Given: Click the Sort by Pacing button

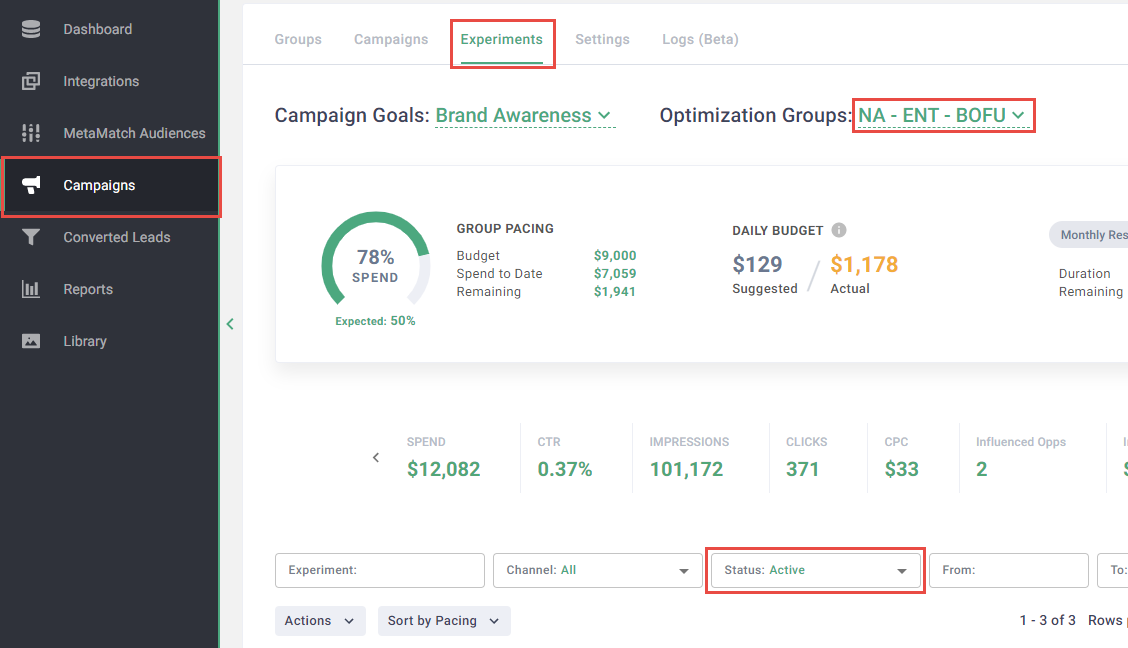Looking at the screenshot, I should [444, 621].
